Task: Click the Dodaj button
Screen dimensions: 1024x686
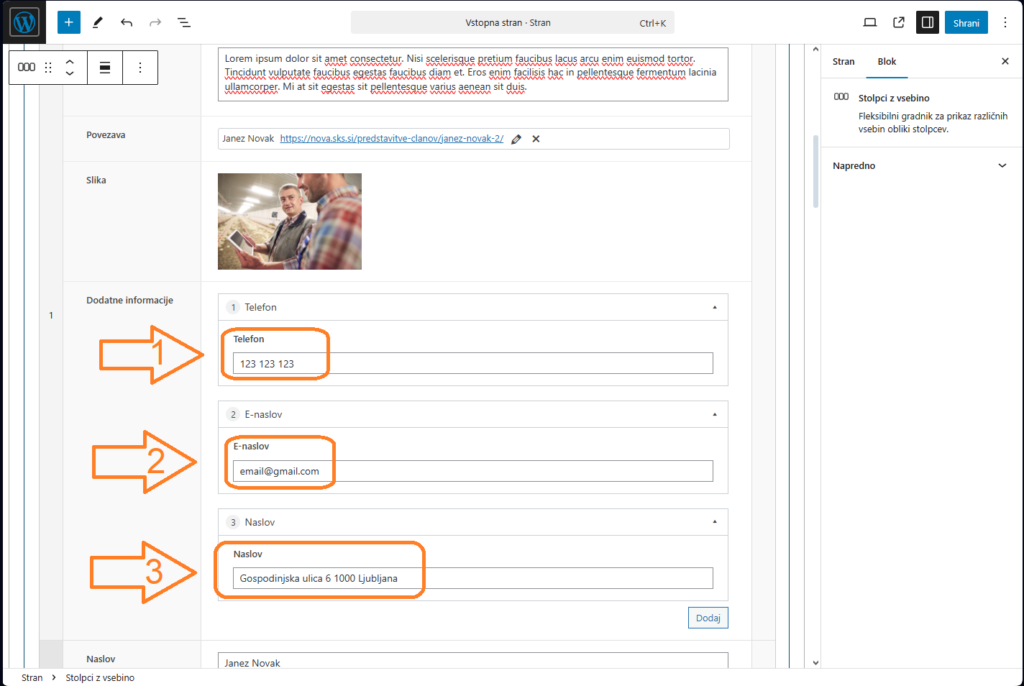Action: (708, 618)
